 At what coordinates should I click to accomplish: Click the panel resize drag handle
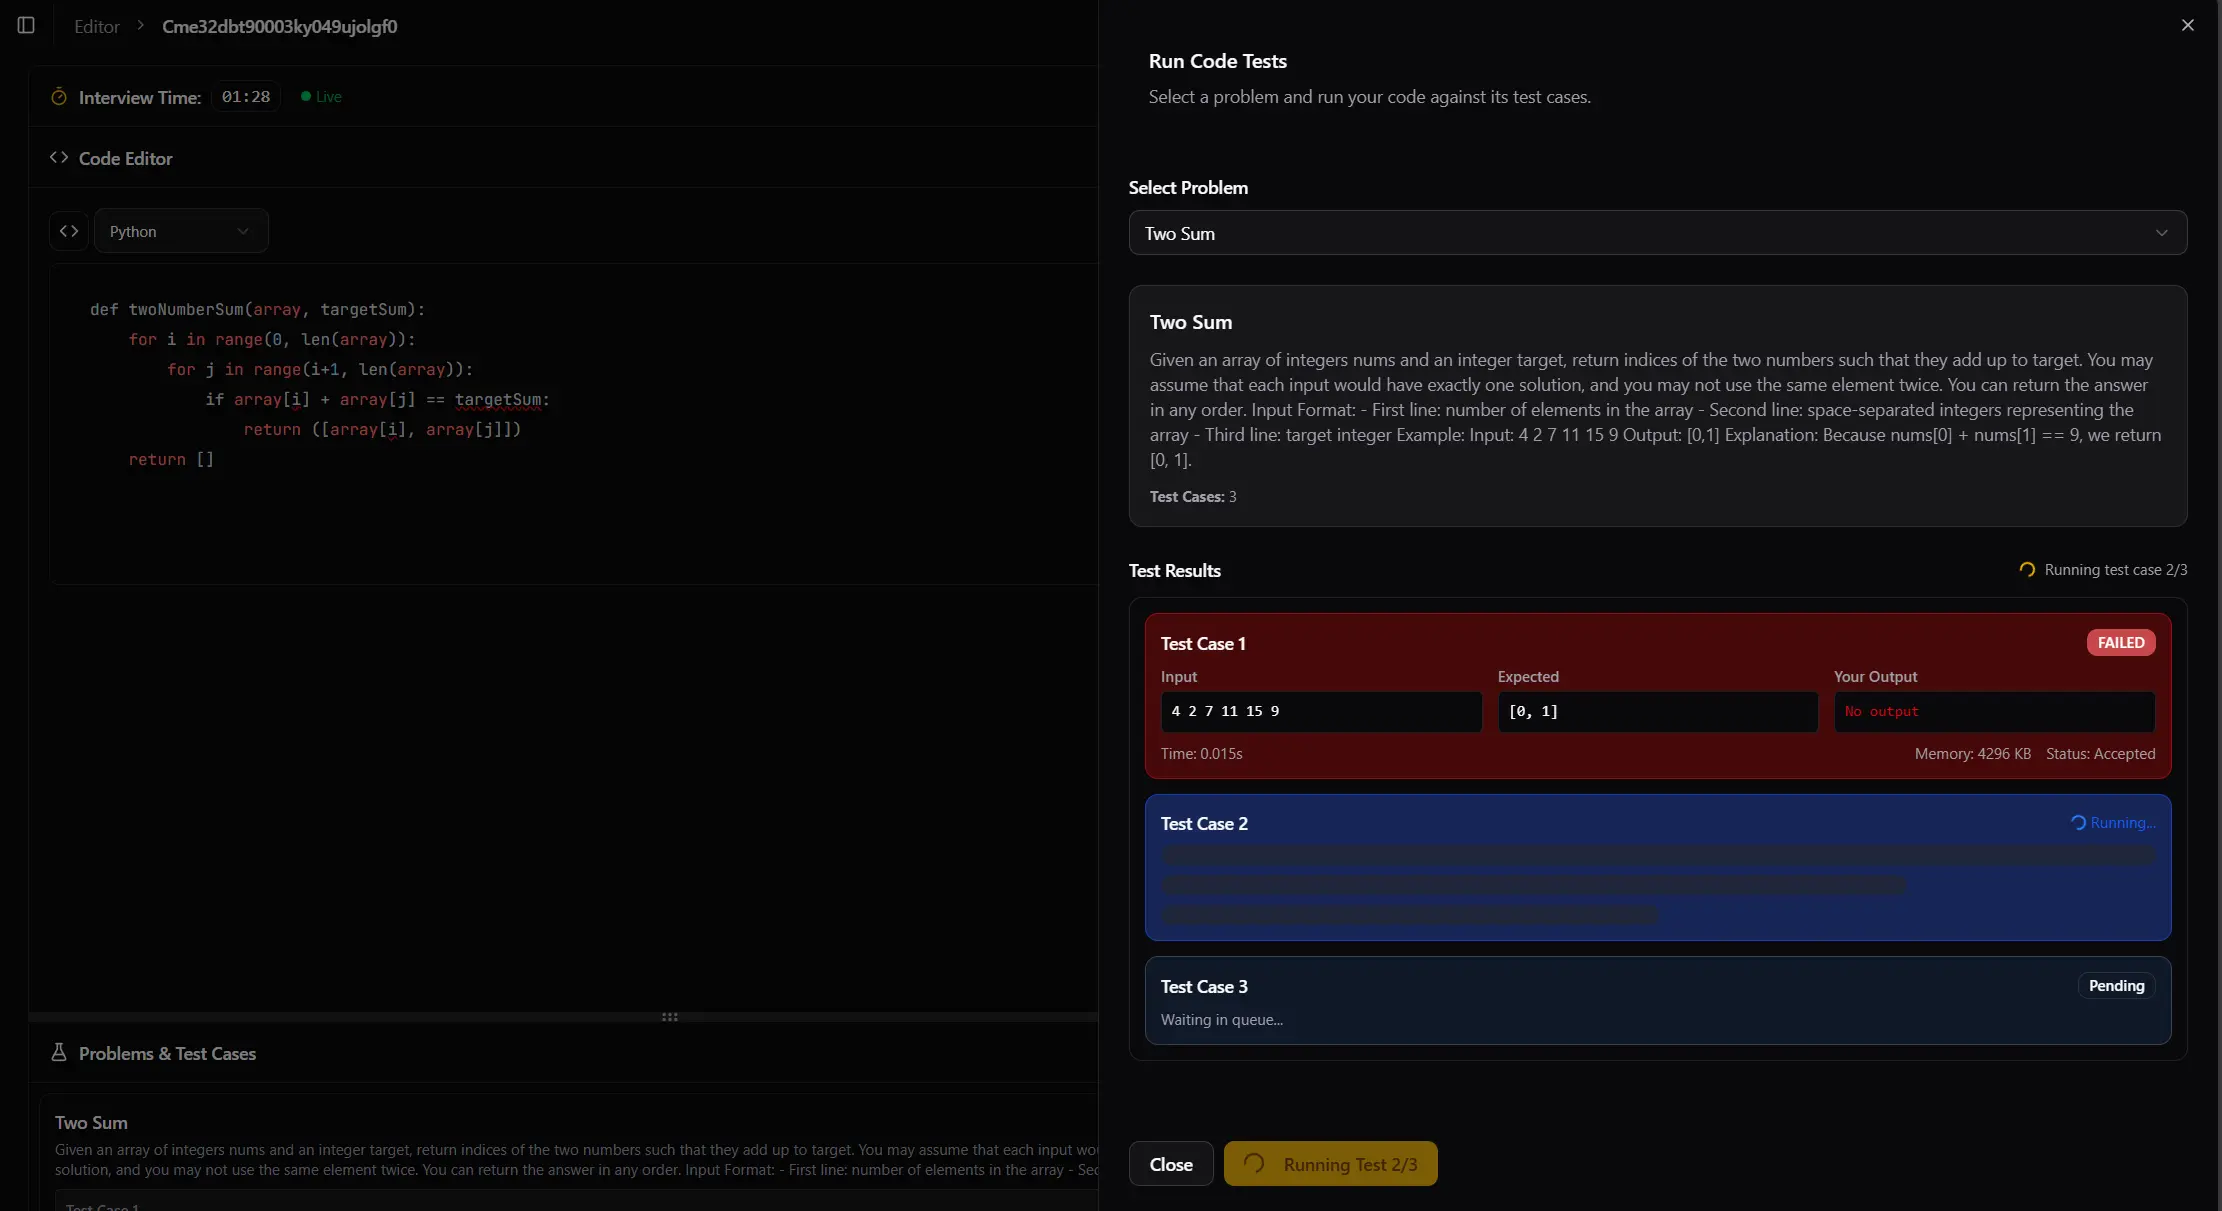point(670,1017)
